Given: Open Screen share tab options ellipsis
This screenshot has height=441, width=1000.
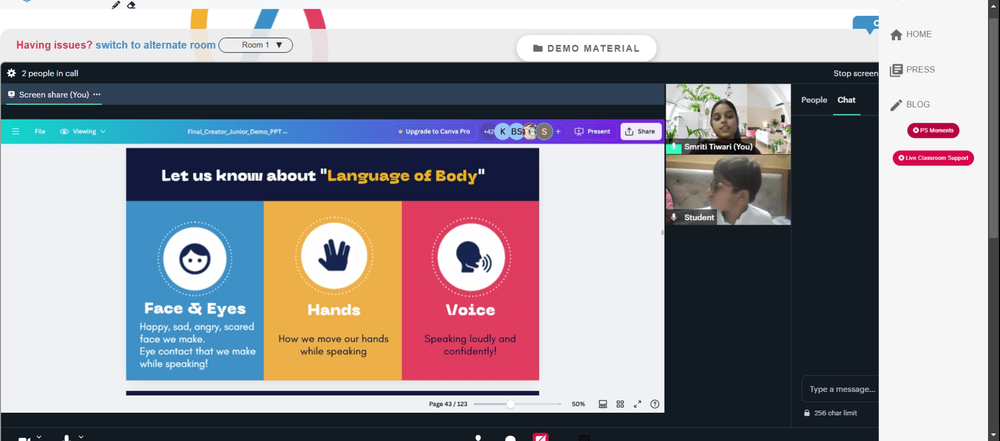Looking at the screenshot, I should coord(97,94).
